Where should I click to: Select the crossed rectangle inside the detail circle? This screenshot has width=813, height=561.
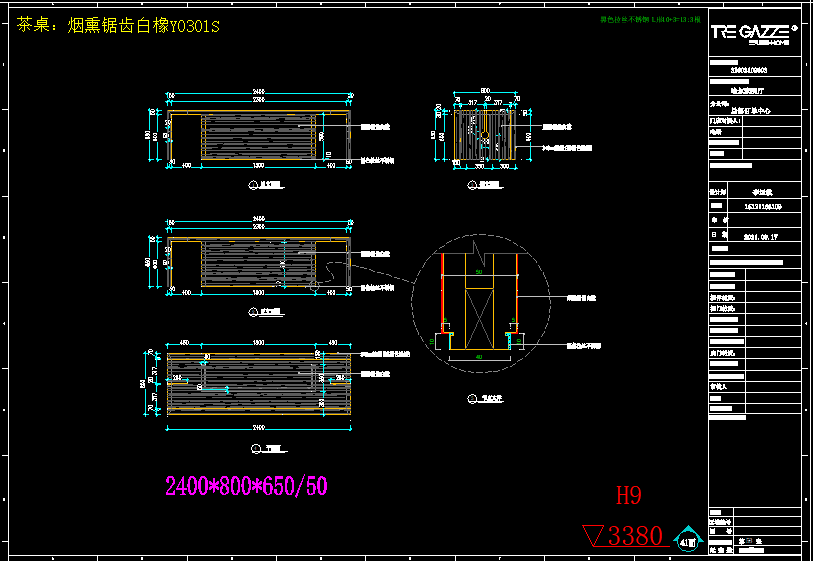click(x=479, y=319)
